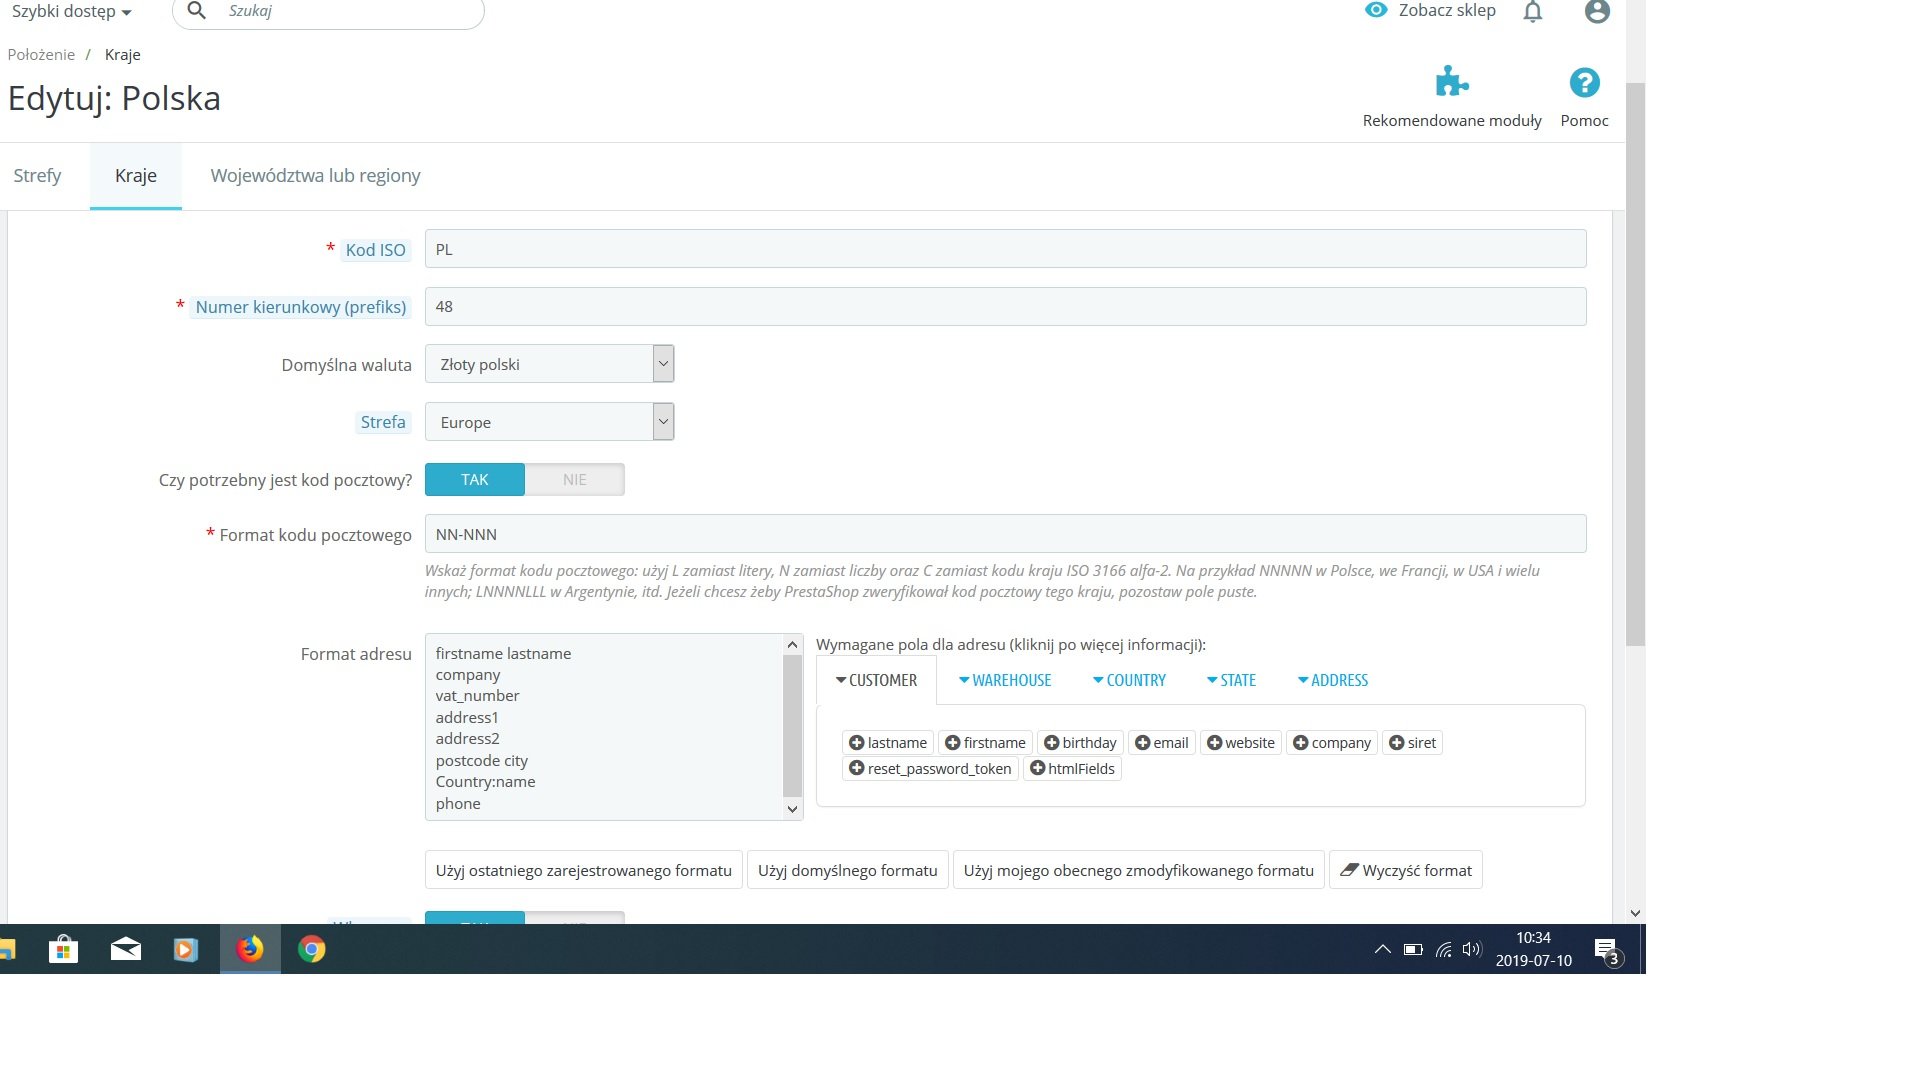1920x1080 pixels.
Task: Click the Zobacz sklep eye icon
Action: click(x=1376, y=10)
